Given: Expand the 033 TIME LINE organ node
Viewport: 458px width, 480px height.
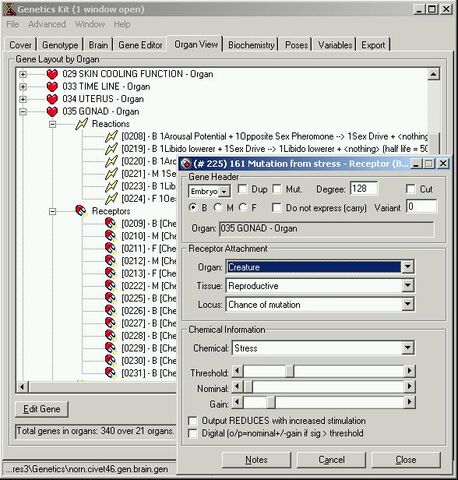Looking at the screenshot, I should [x=23, y=87].
